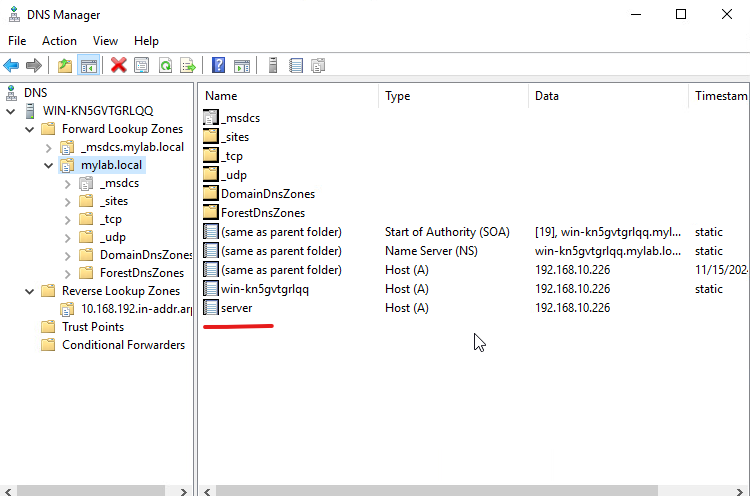
Task: Expand the _tcp tree node
Action: [x=67, y=220]
